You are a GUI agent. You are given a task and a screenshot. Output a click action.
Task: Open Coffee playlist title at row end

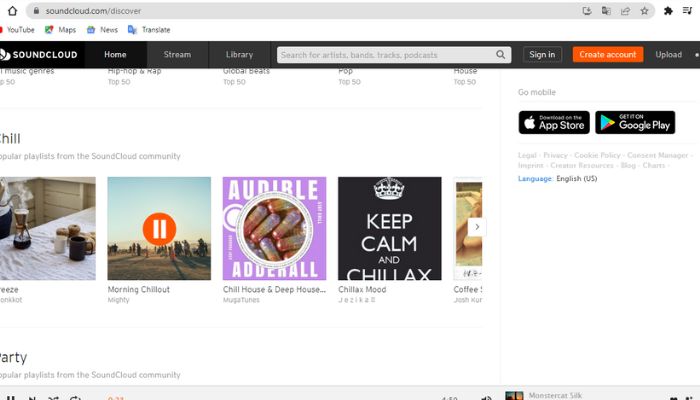pos(467,289)
